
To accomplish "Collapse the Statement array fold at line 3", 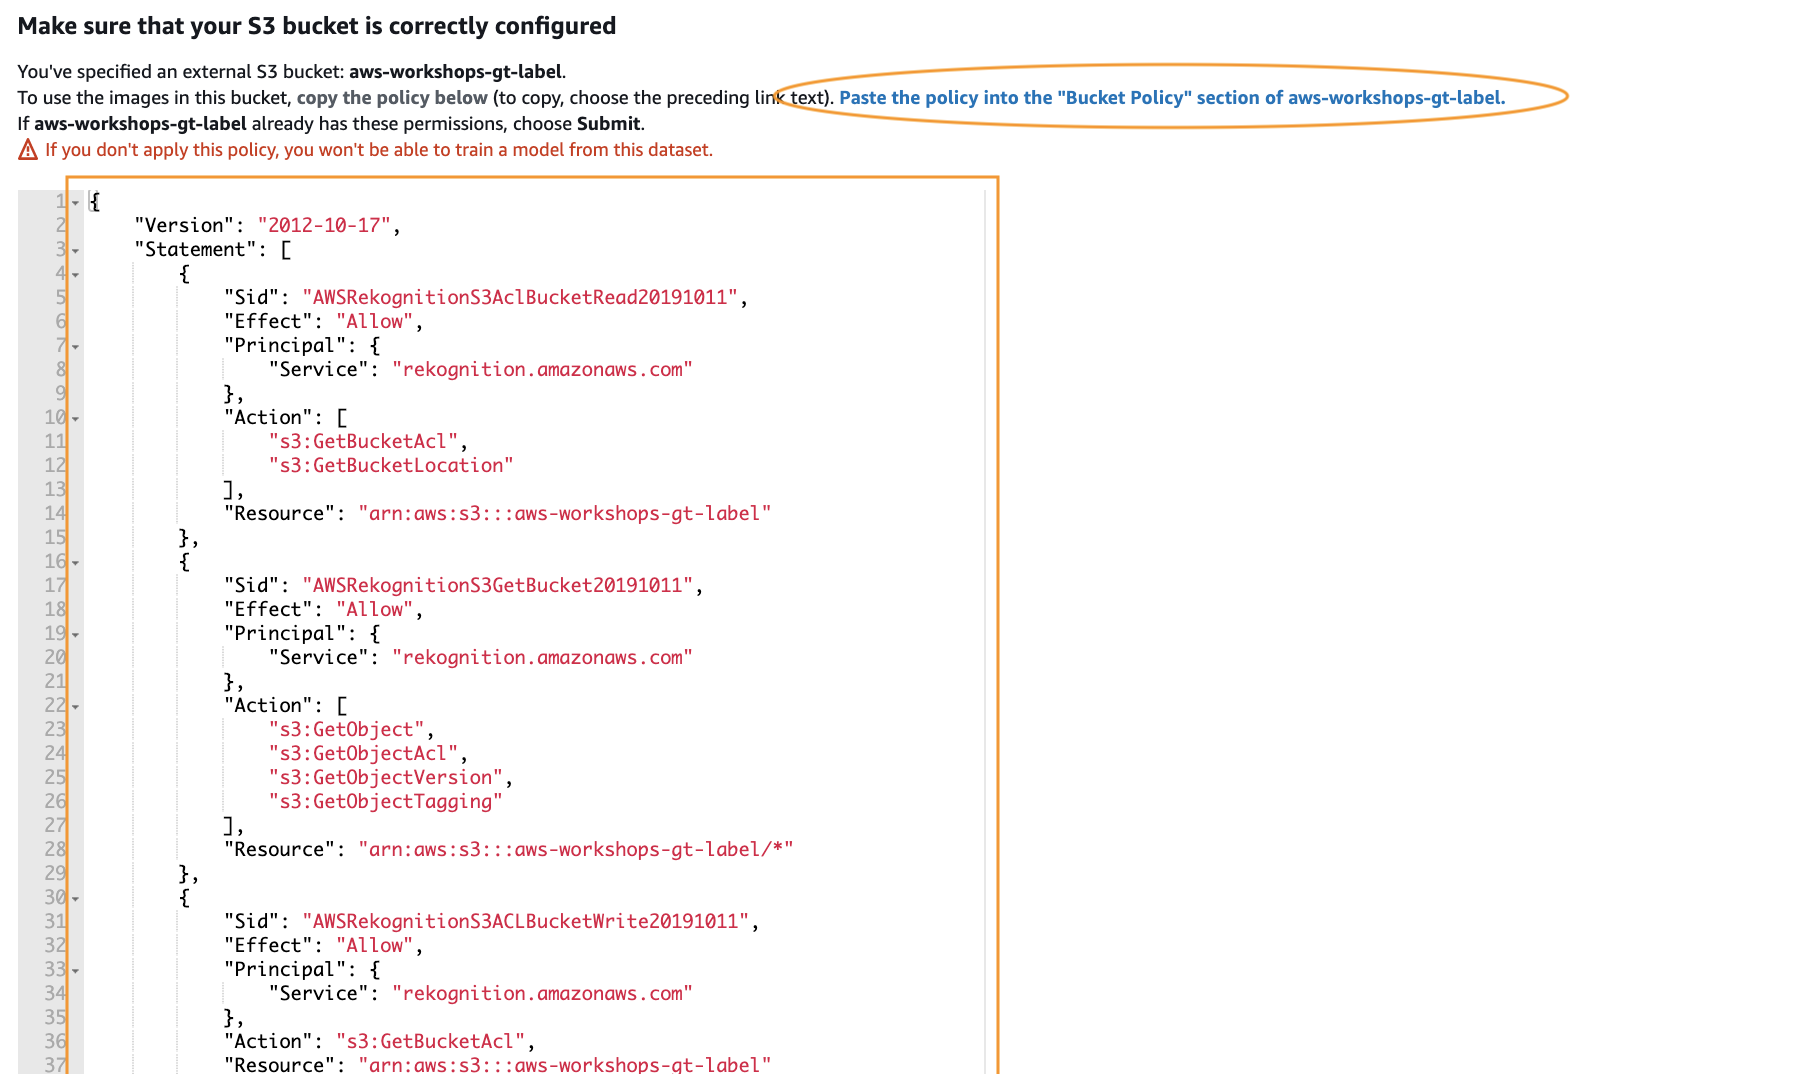I will point(75,250).
